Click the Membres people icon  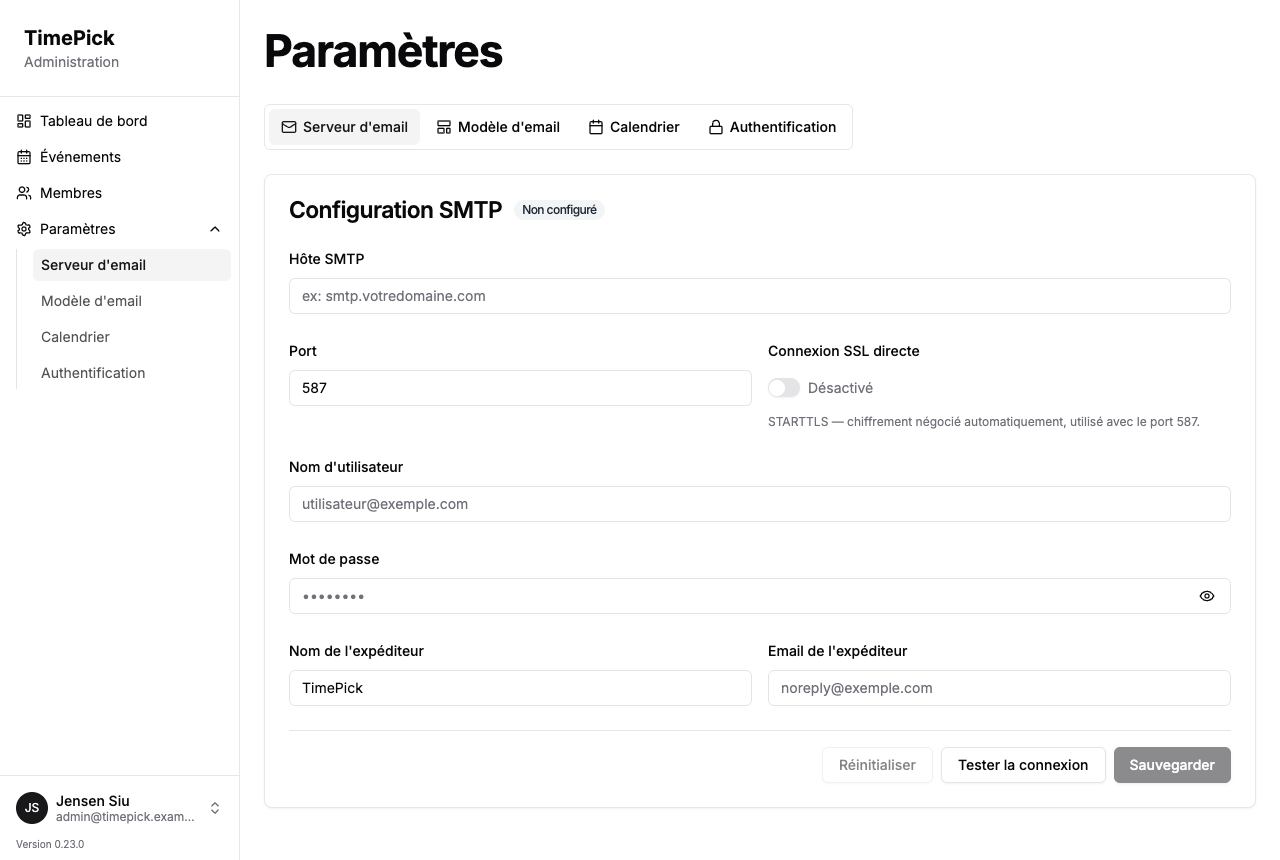24,193
